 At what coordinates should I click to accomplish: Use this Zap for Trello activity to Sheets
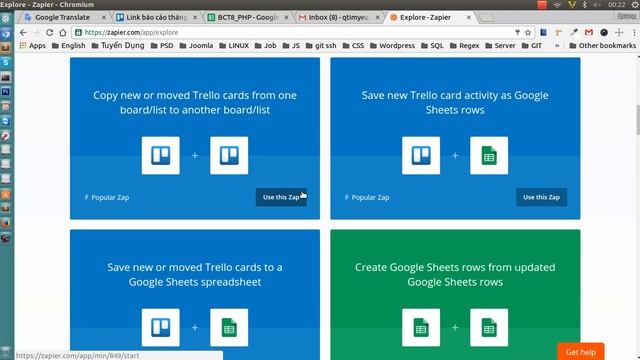541,197
